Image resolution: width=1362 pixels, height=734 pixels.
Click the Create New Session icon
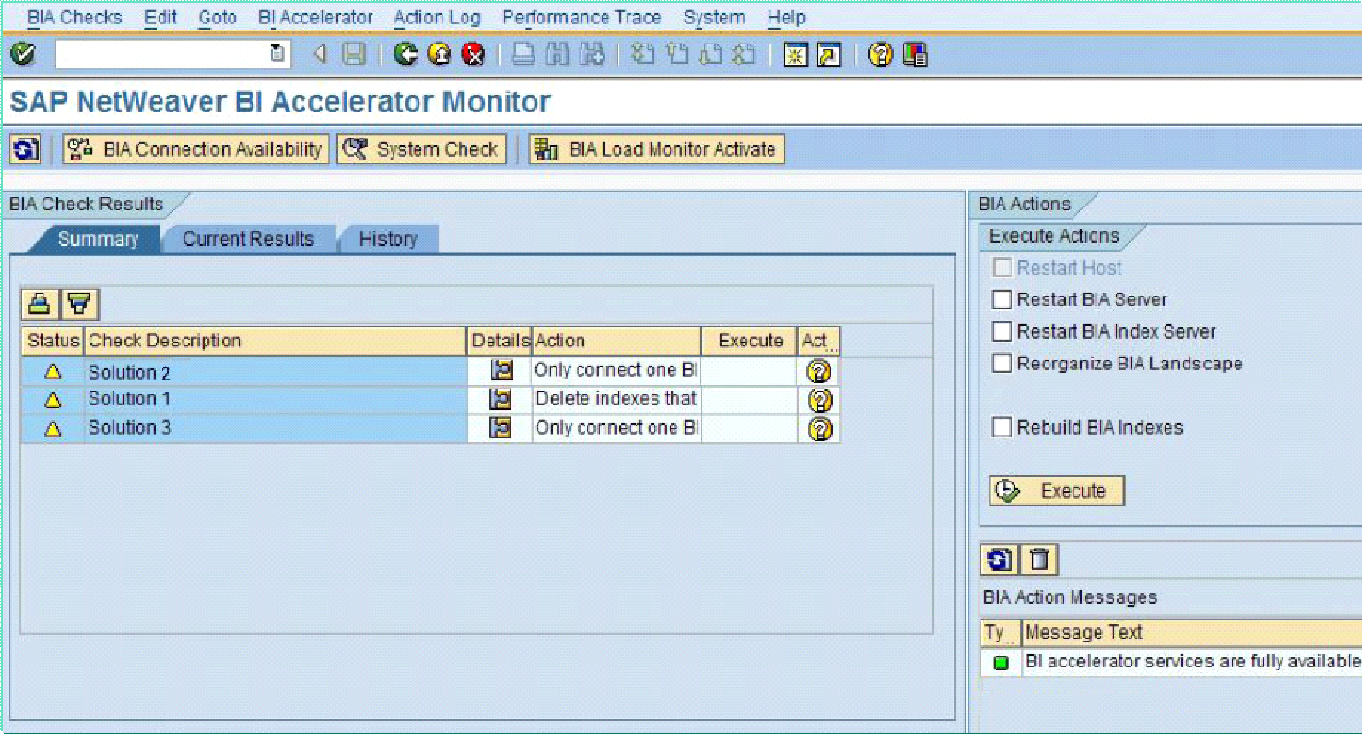[795, 54]
